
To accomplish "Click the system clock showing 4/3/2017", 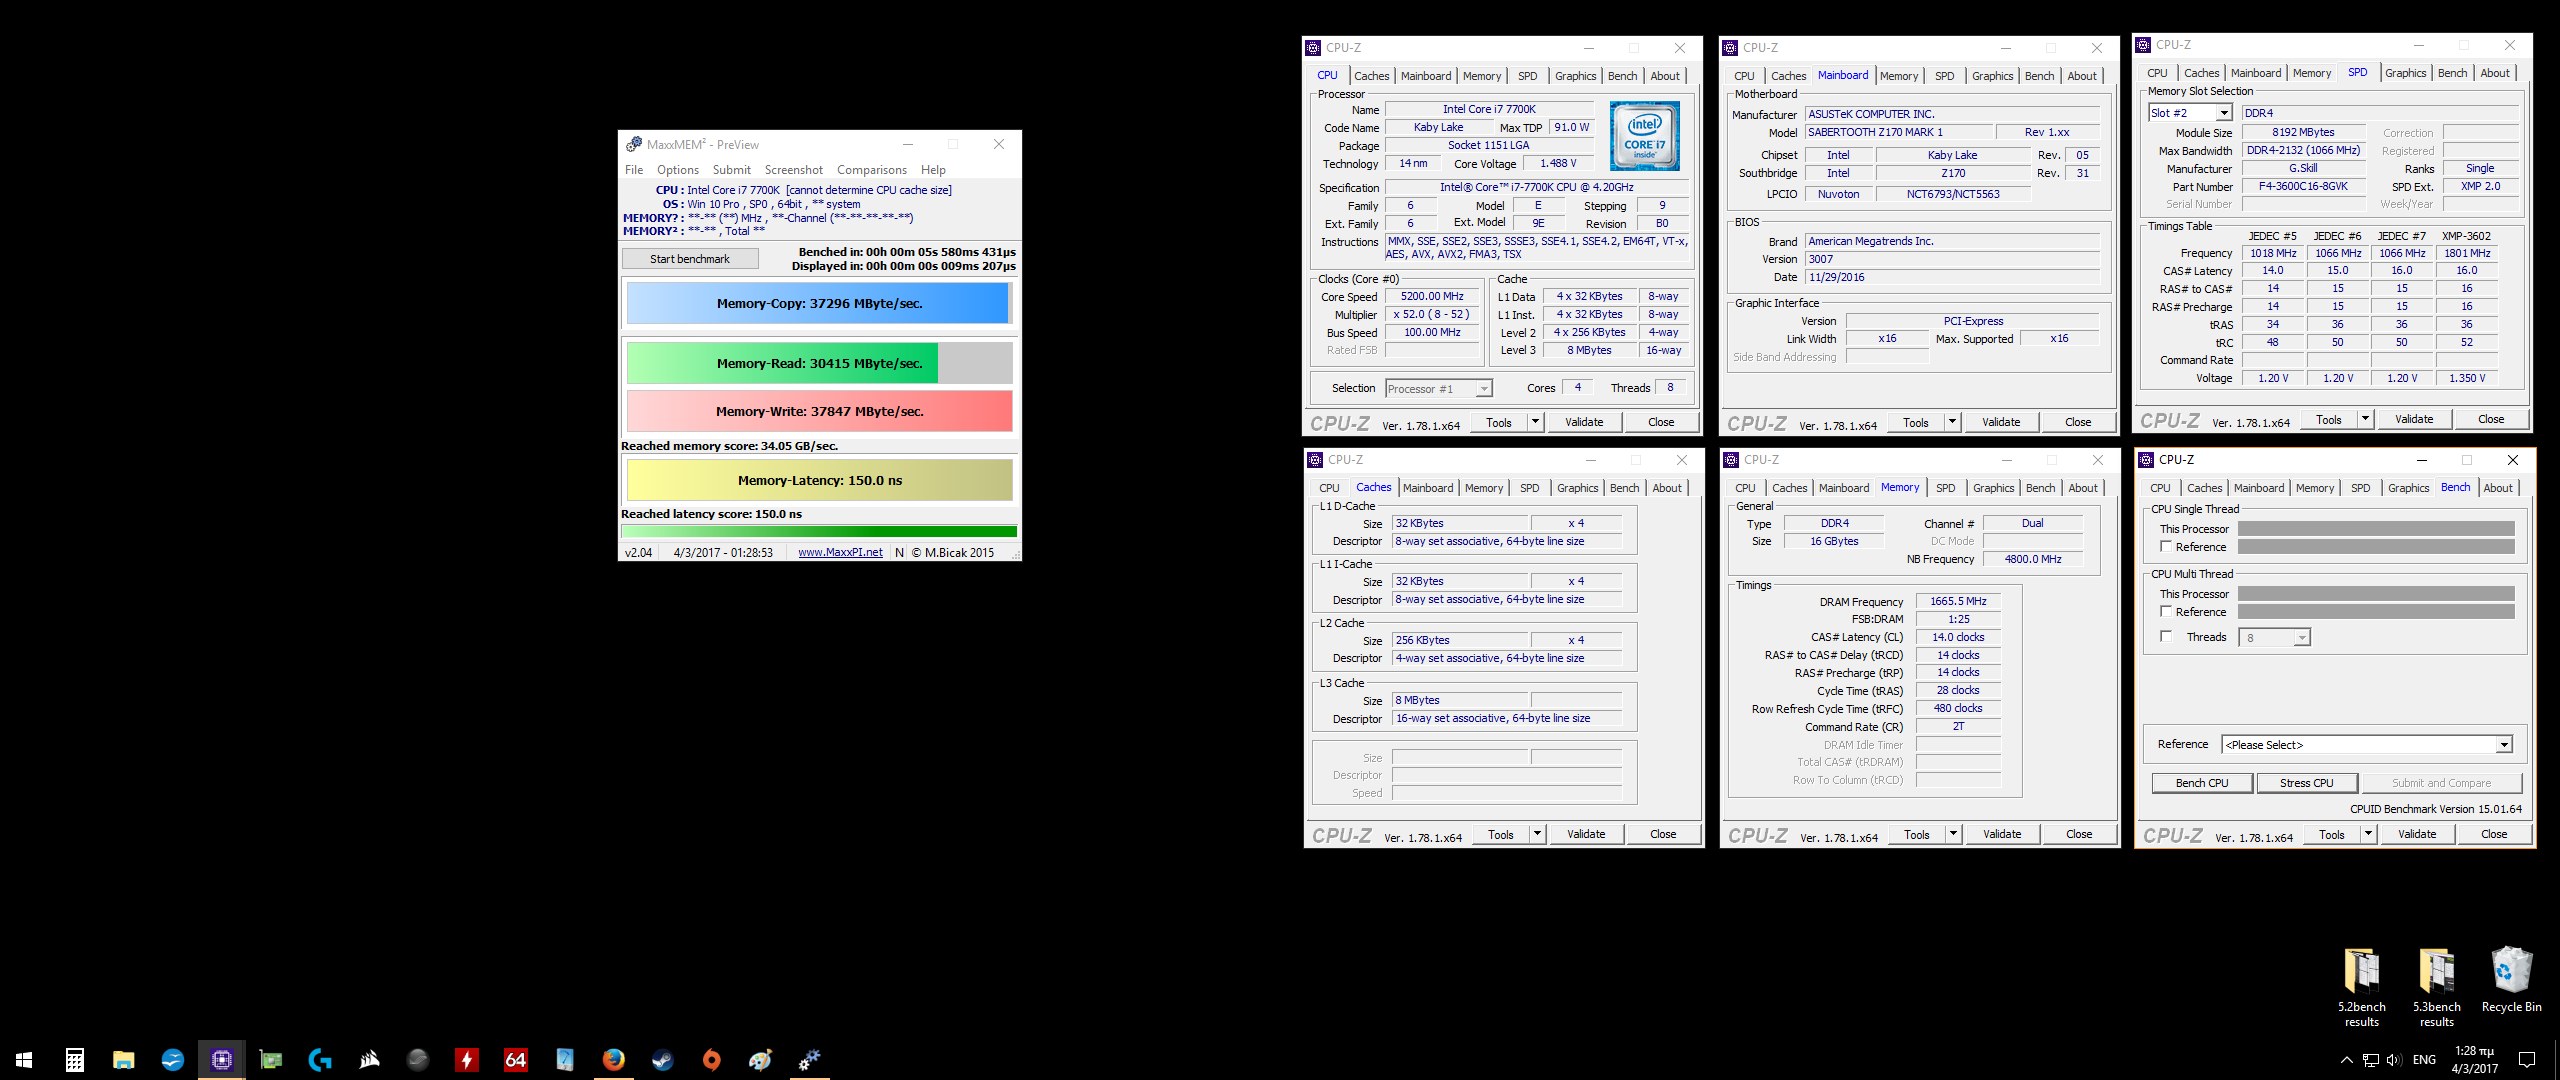I will pyautogui.click(x=2475, y=1060).
